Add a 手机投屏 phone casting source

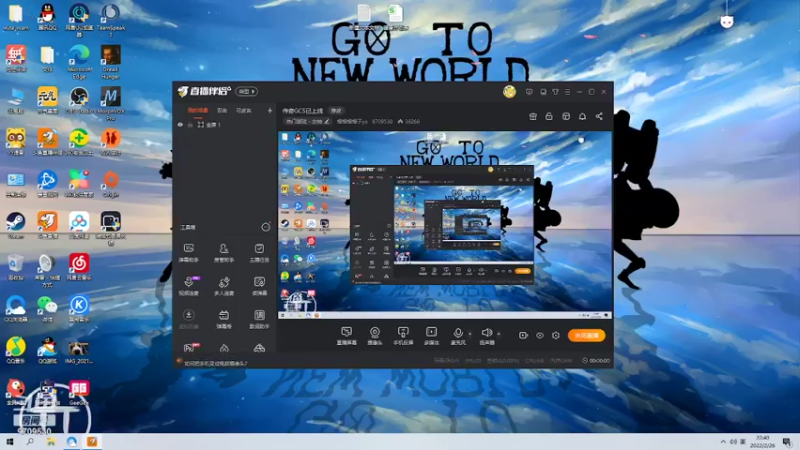403,336
